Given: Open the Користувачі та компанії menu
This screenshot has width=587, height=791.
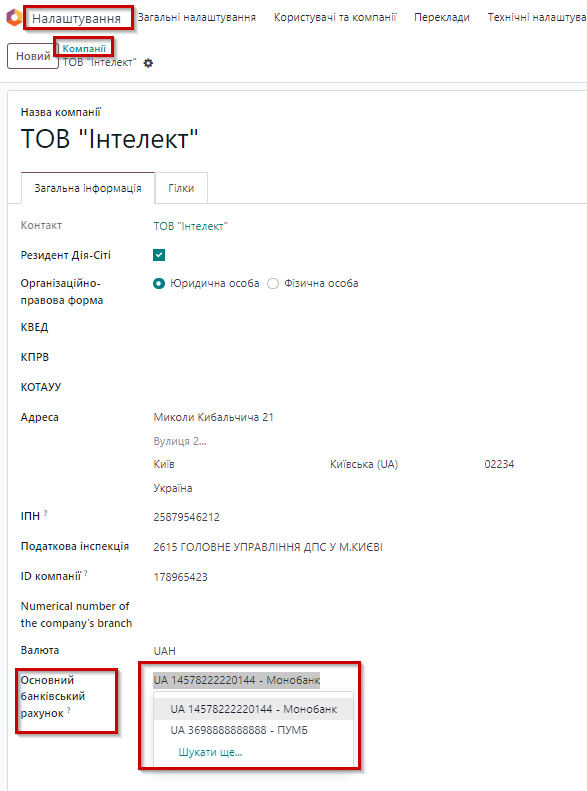Looking at the screenshot, I should pos(335,17).
